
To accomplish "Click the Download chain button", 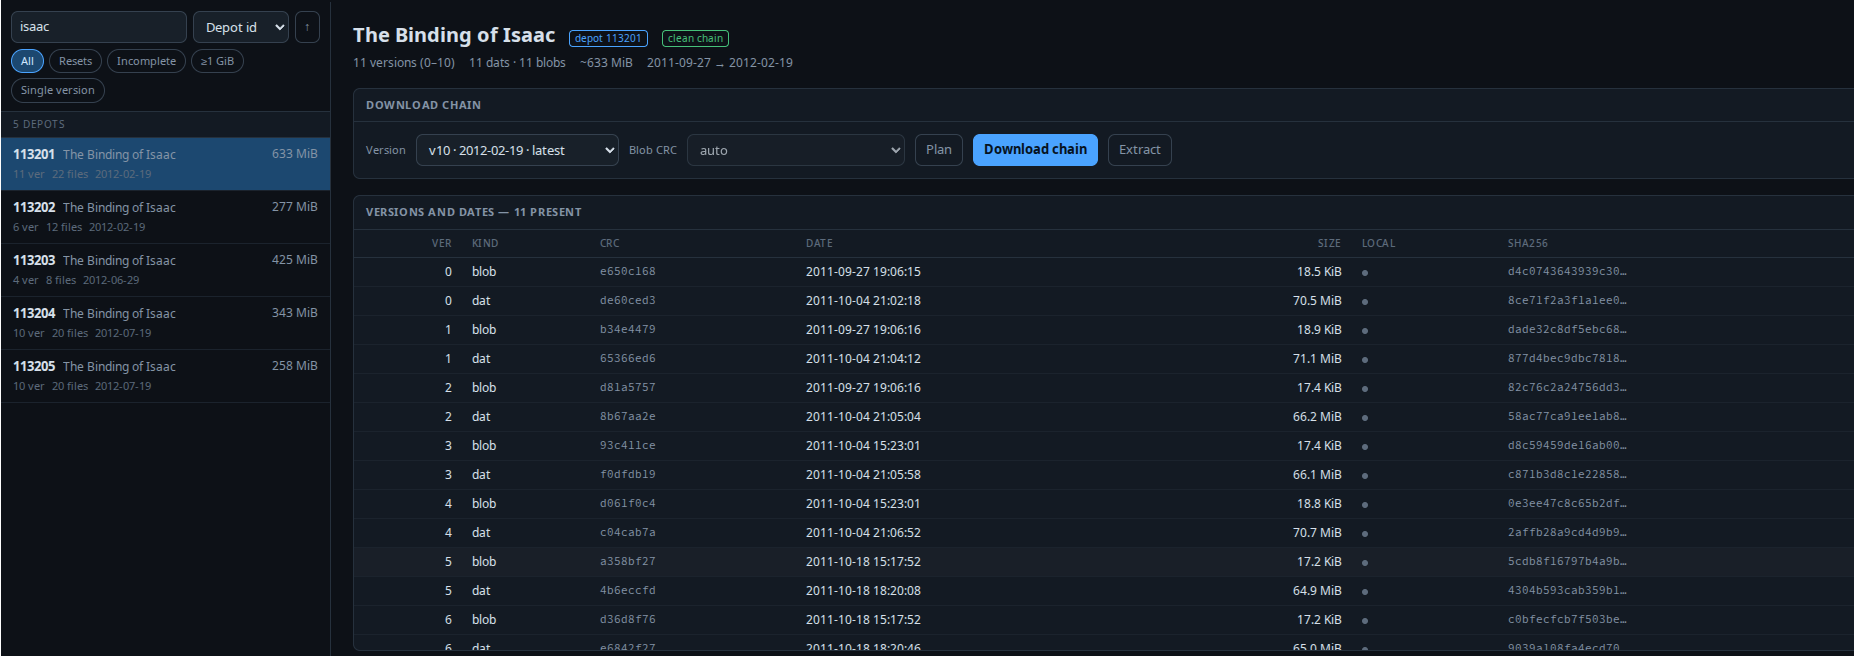I will 1035,150.
